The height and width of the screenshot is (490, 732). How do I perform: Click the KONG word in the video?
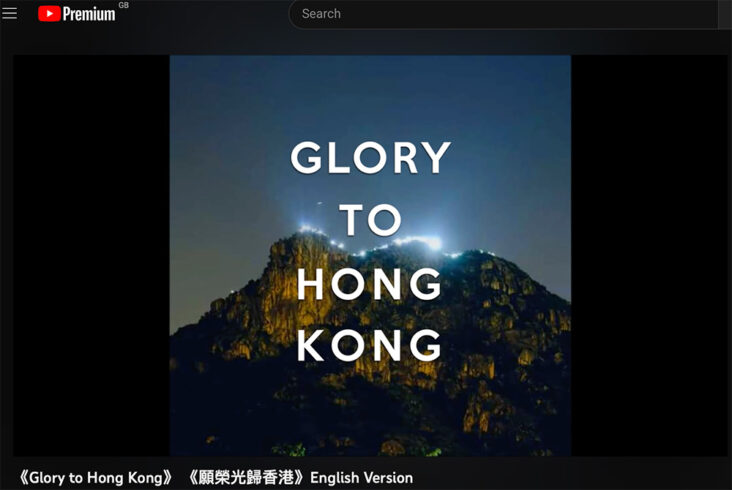pos(369,345)
